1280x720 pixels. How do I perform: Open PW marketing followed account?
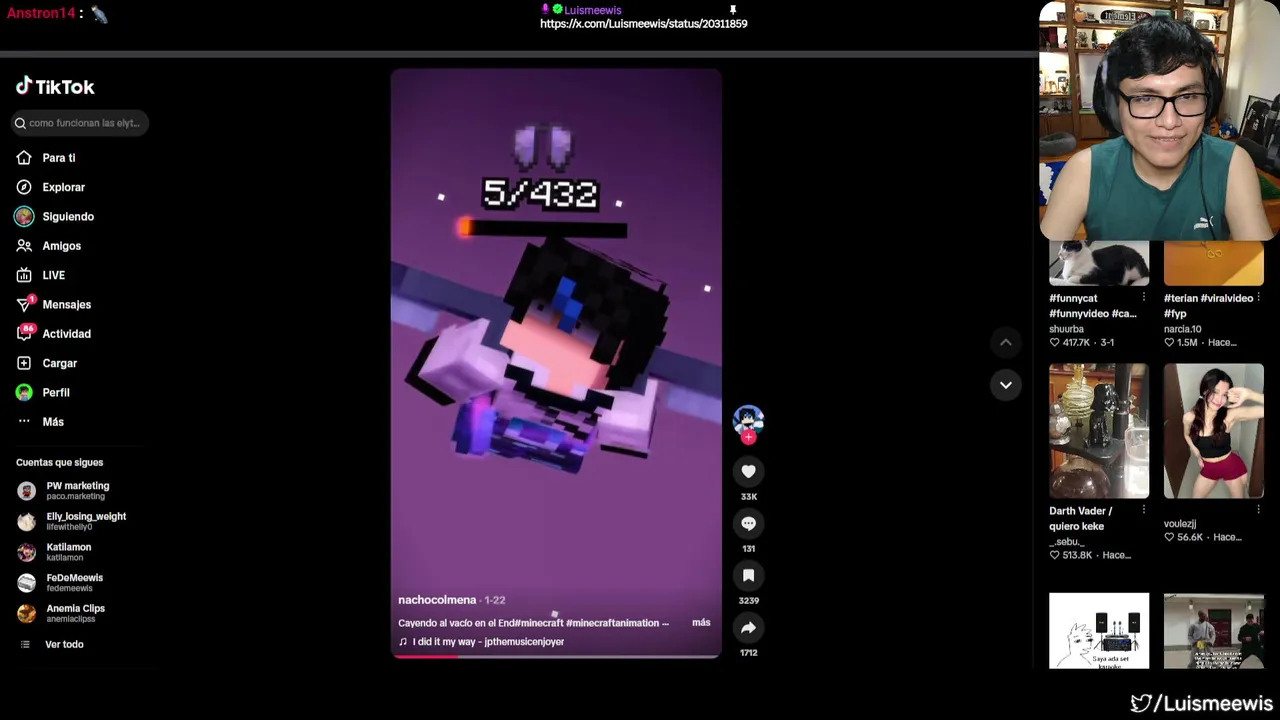click(77, 490)
